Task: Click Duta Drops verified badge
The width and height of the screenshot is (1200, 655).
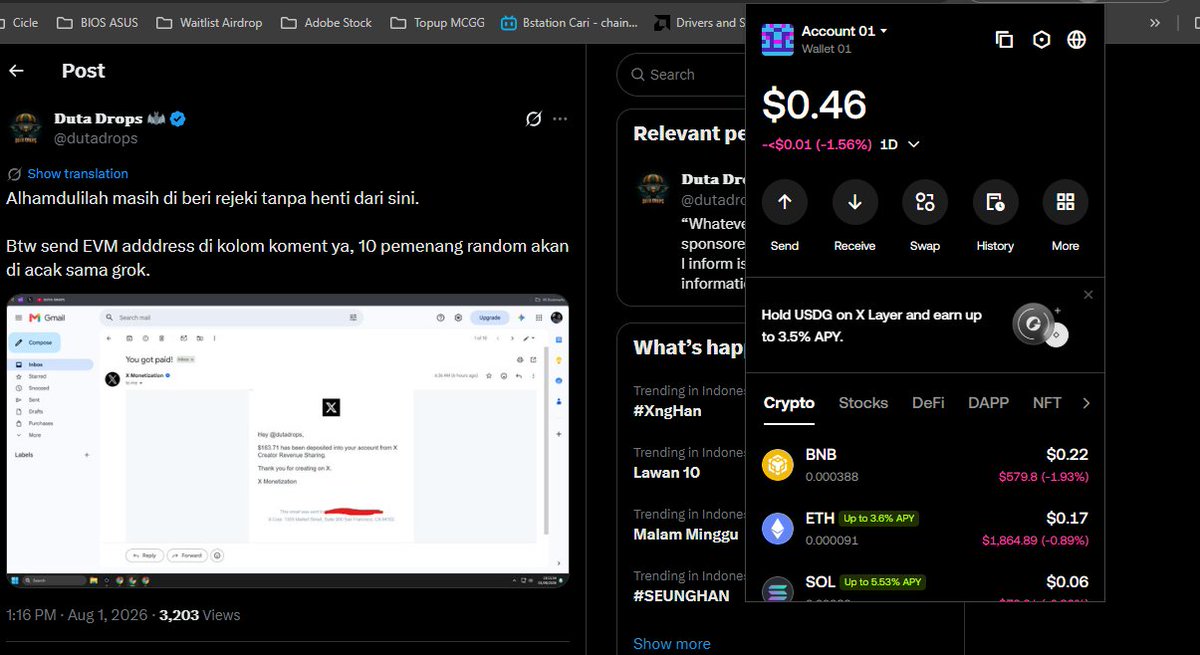Action: pyautogui.click(x=177, y=119)
